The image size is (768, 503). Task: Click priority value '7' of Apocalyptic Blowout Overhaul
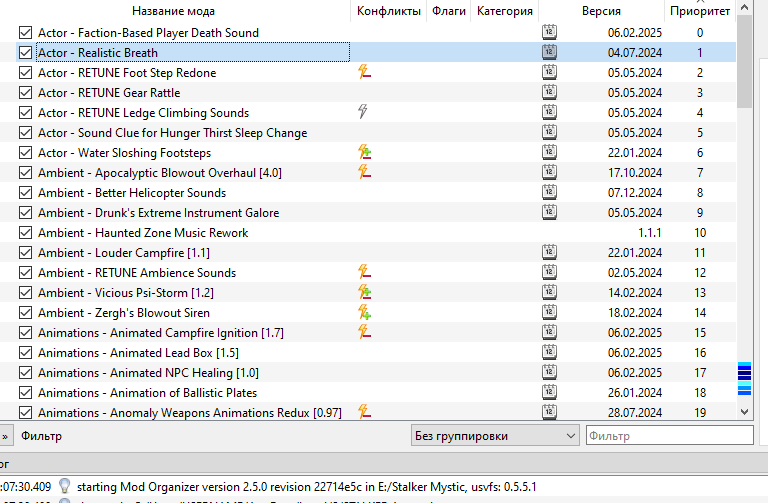pos(700,173)
